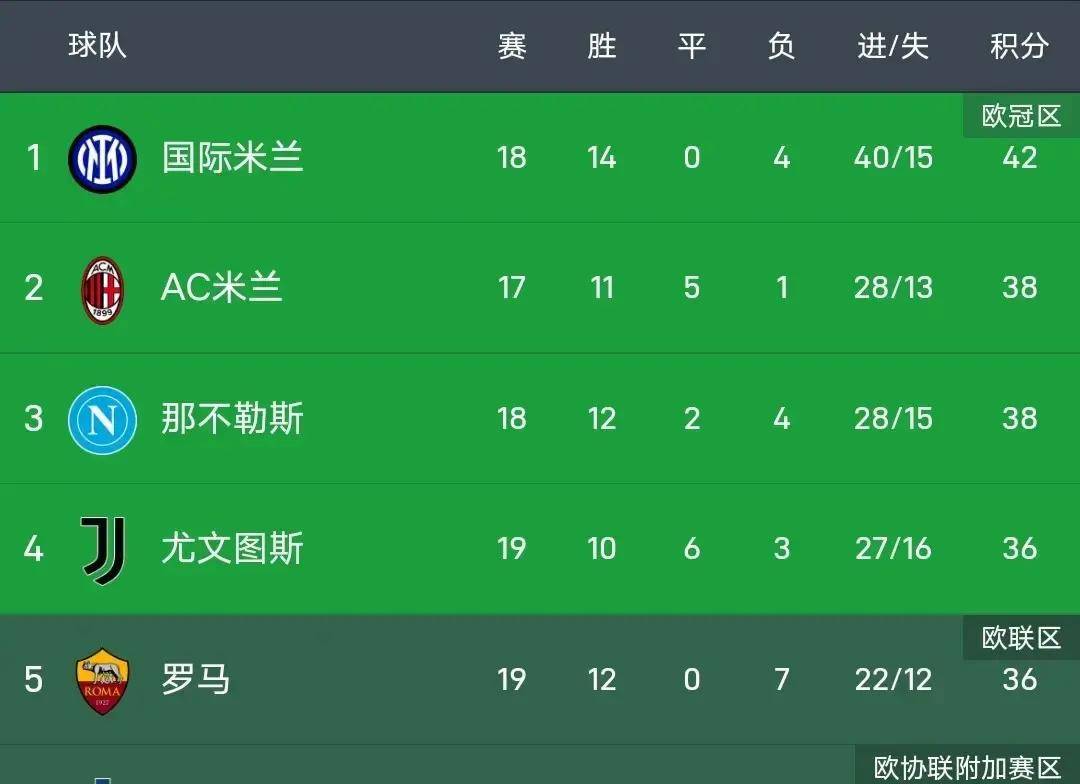The image size is (1080, 784).
Task: Click the 欧联区 zone label
Action: [x=1019, y=637]
